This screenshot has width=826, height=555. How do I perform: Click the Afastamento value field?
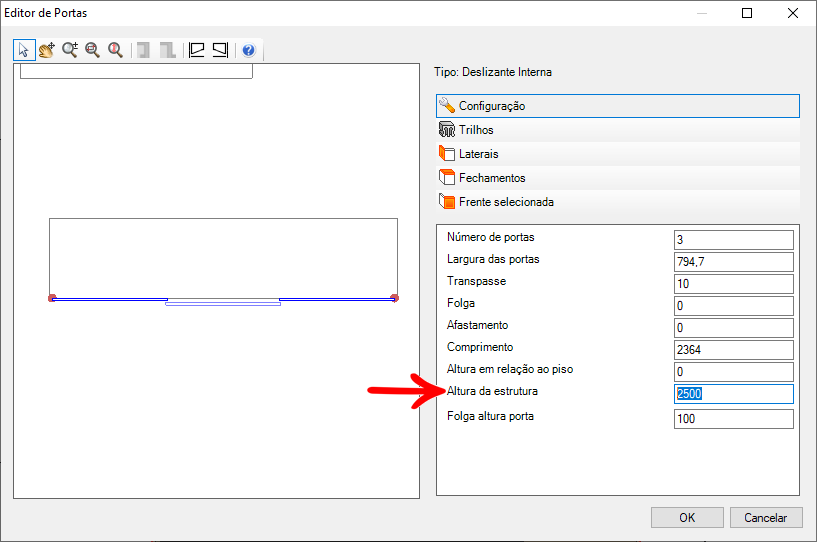733,328
